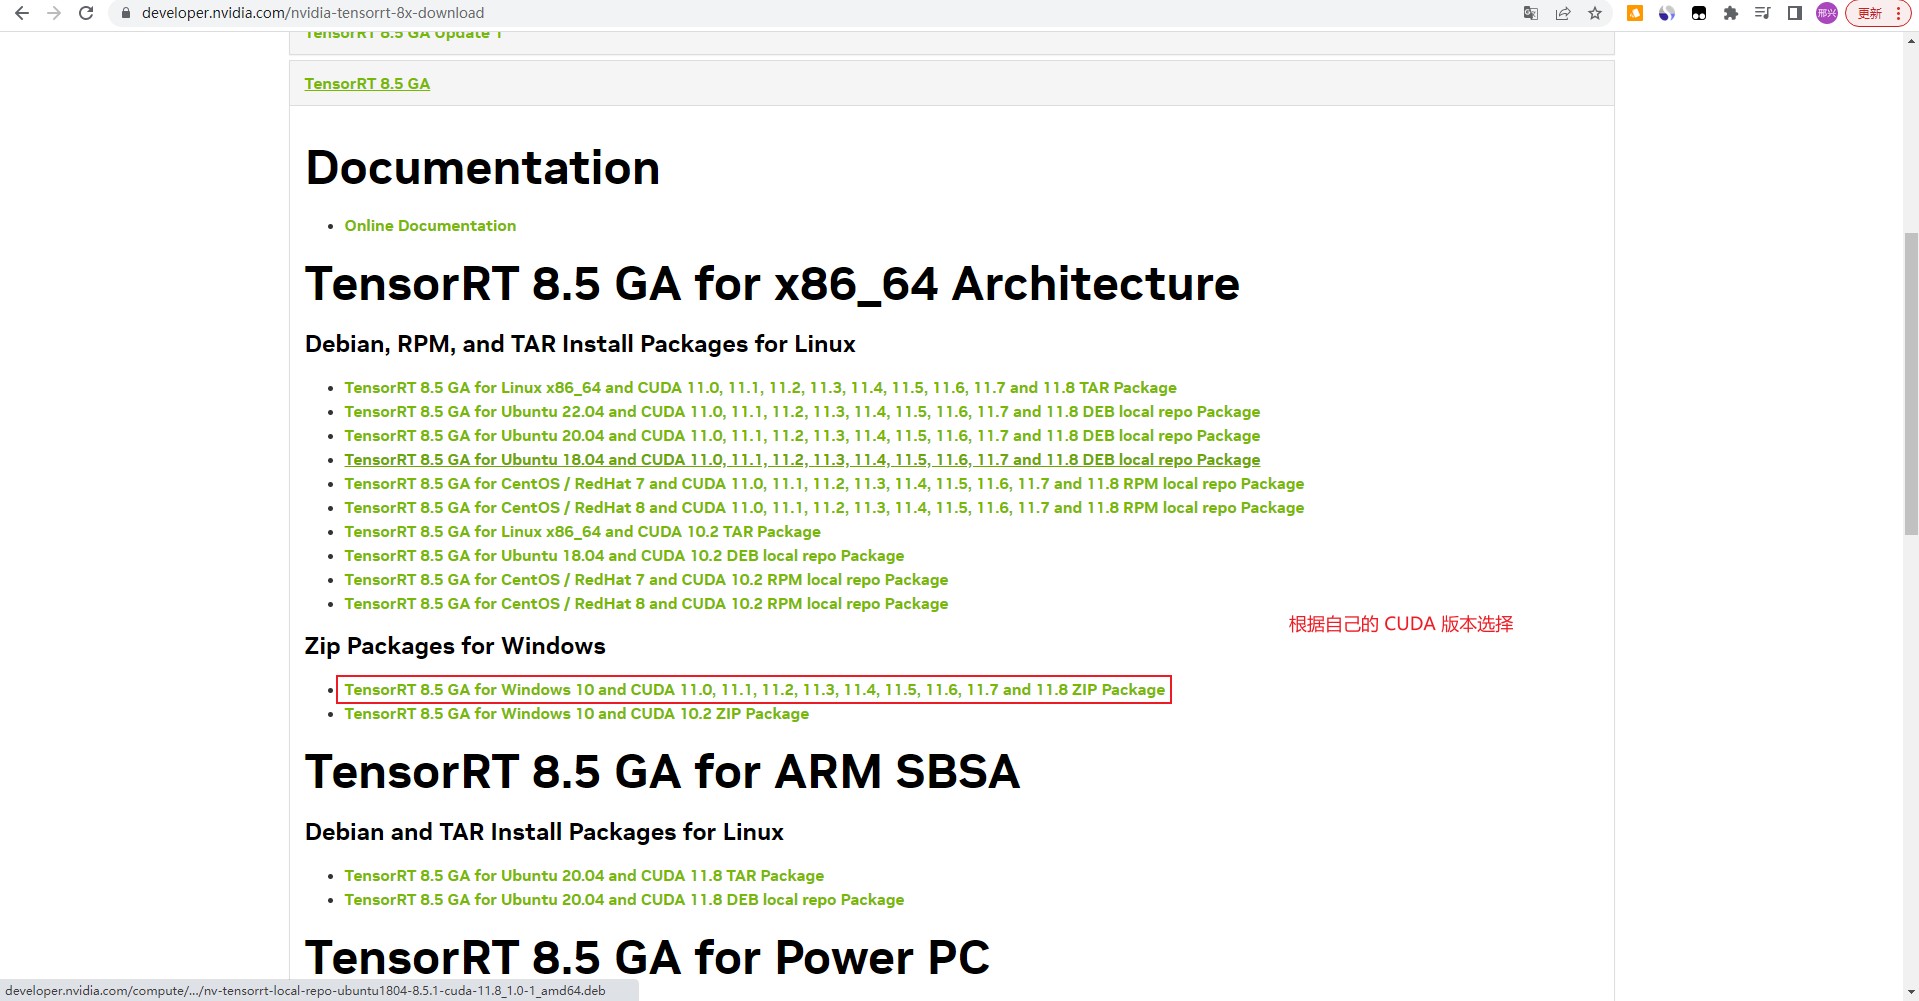
Task: Open Ubuntu 18.04 CUDA 10.2 DEB package link
Action: (624, 556)
